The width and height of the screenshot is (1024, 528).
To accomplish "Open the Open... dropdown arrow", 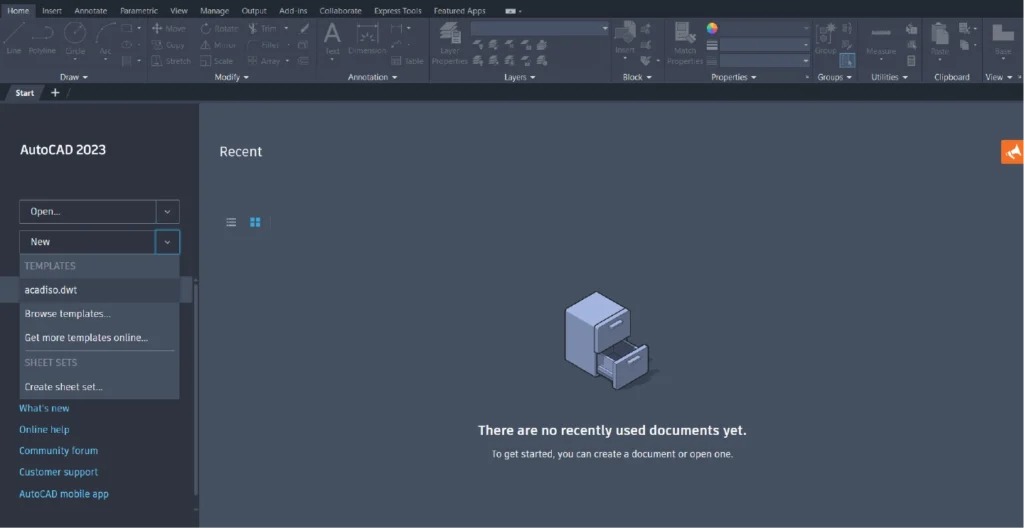I will pyautogui.click(x=167, y=212).
